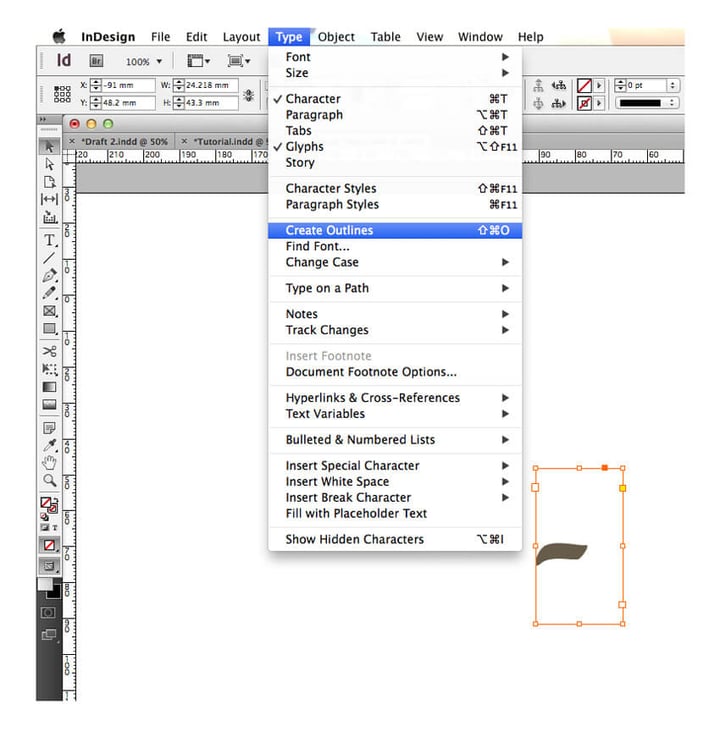This screenshot has width=720, height=737.
Task: Click the constrain proportions chain icon
Action: tap(248, 95)
